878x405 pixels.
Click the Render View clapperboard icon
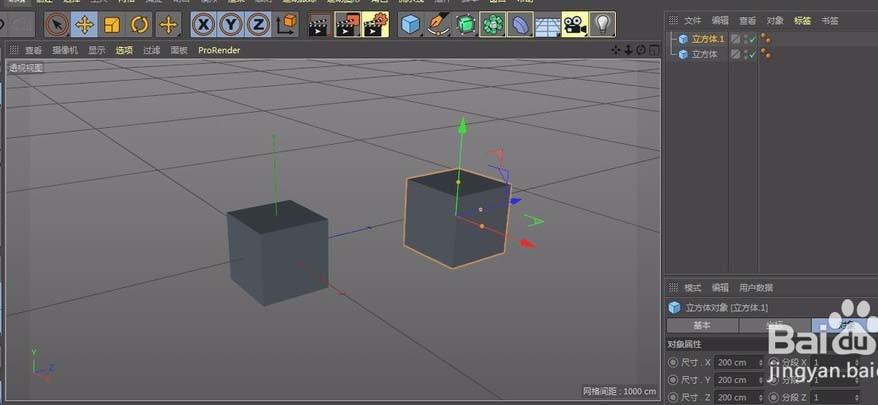[x=318, y=24]
